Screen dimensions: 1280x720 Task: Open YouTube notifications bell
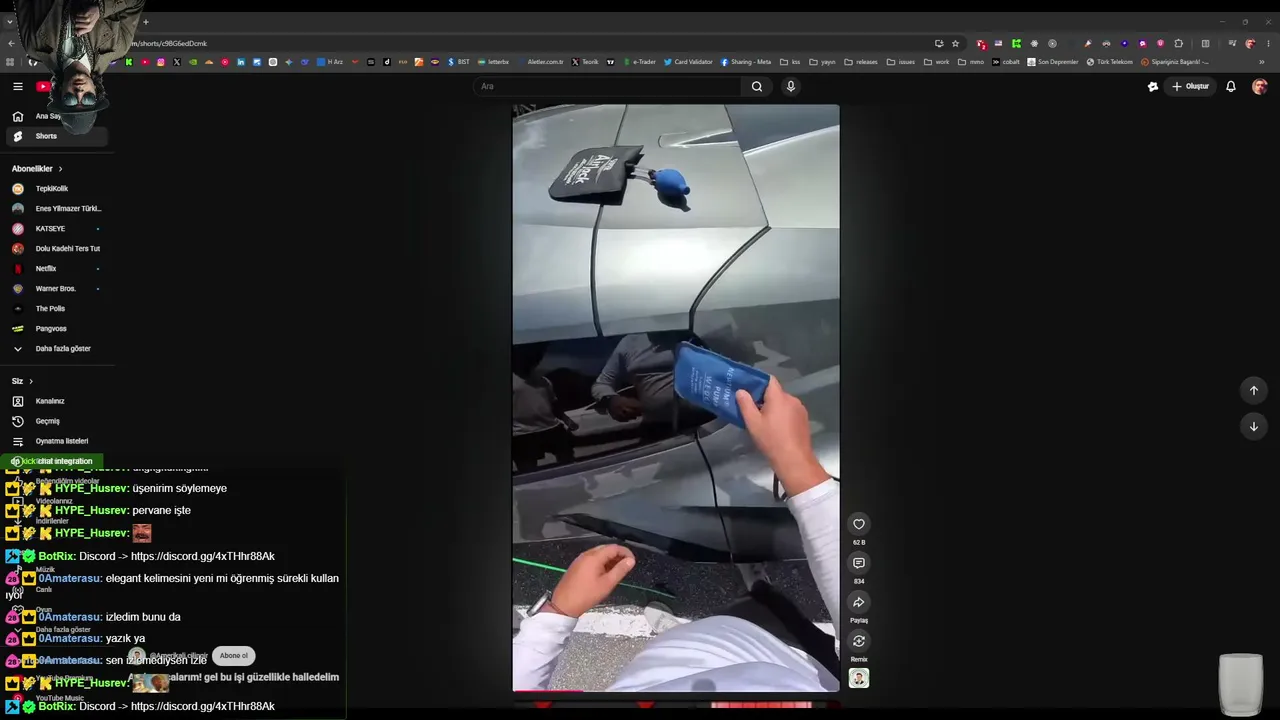(1231, 87)
